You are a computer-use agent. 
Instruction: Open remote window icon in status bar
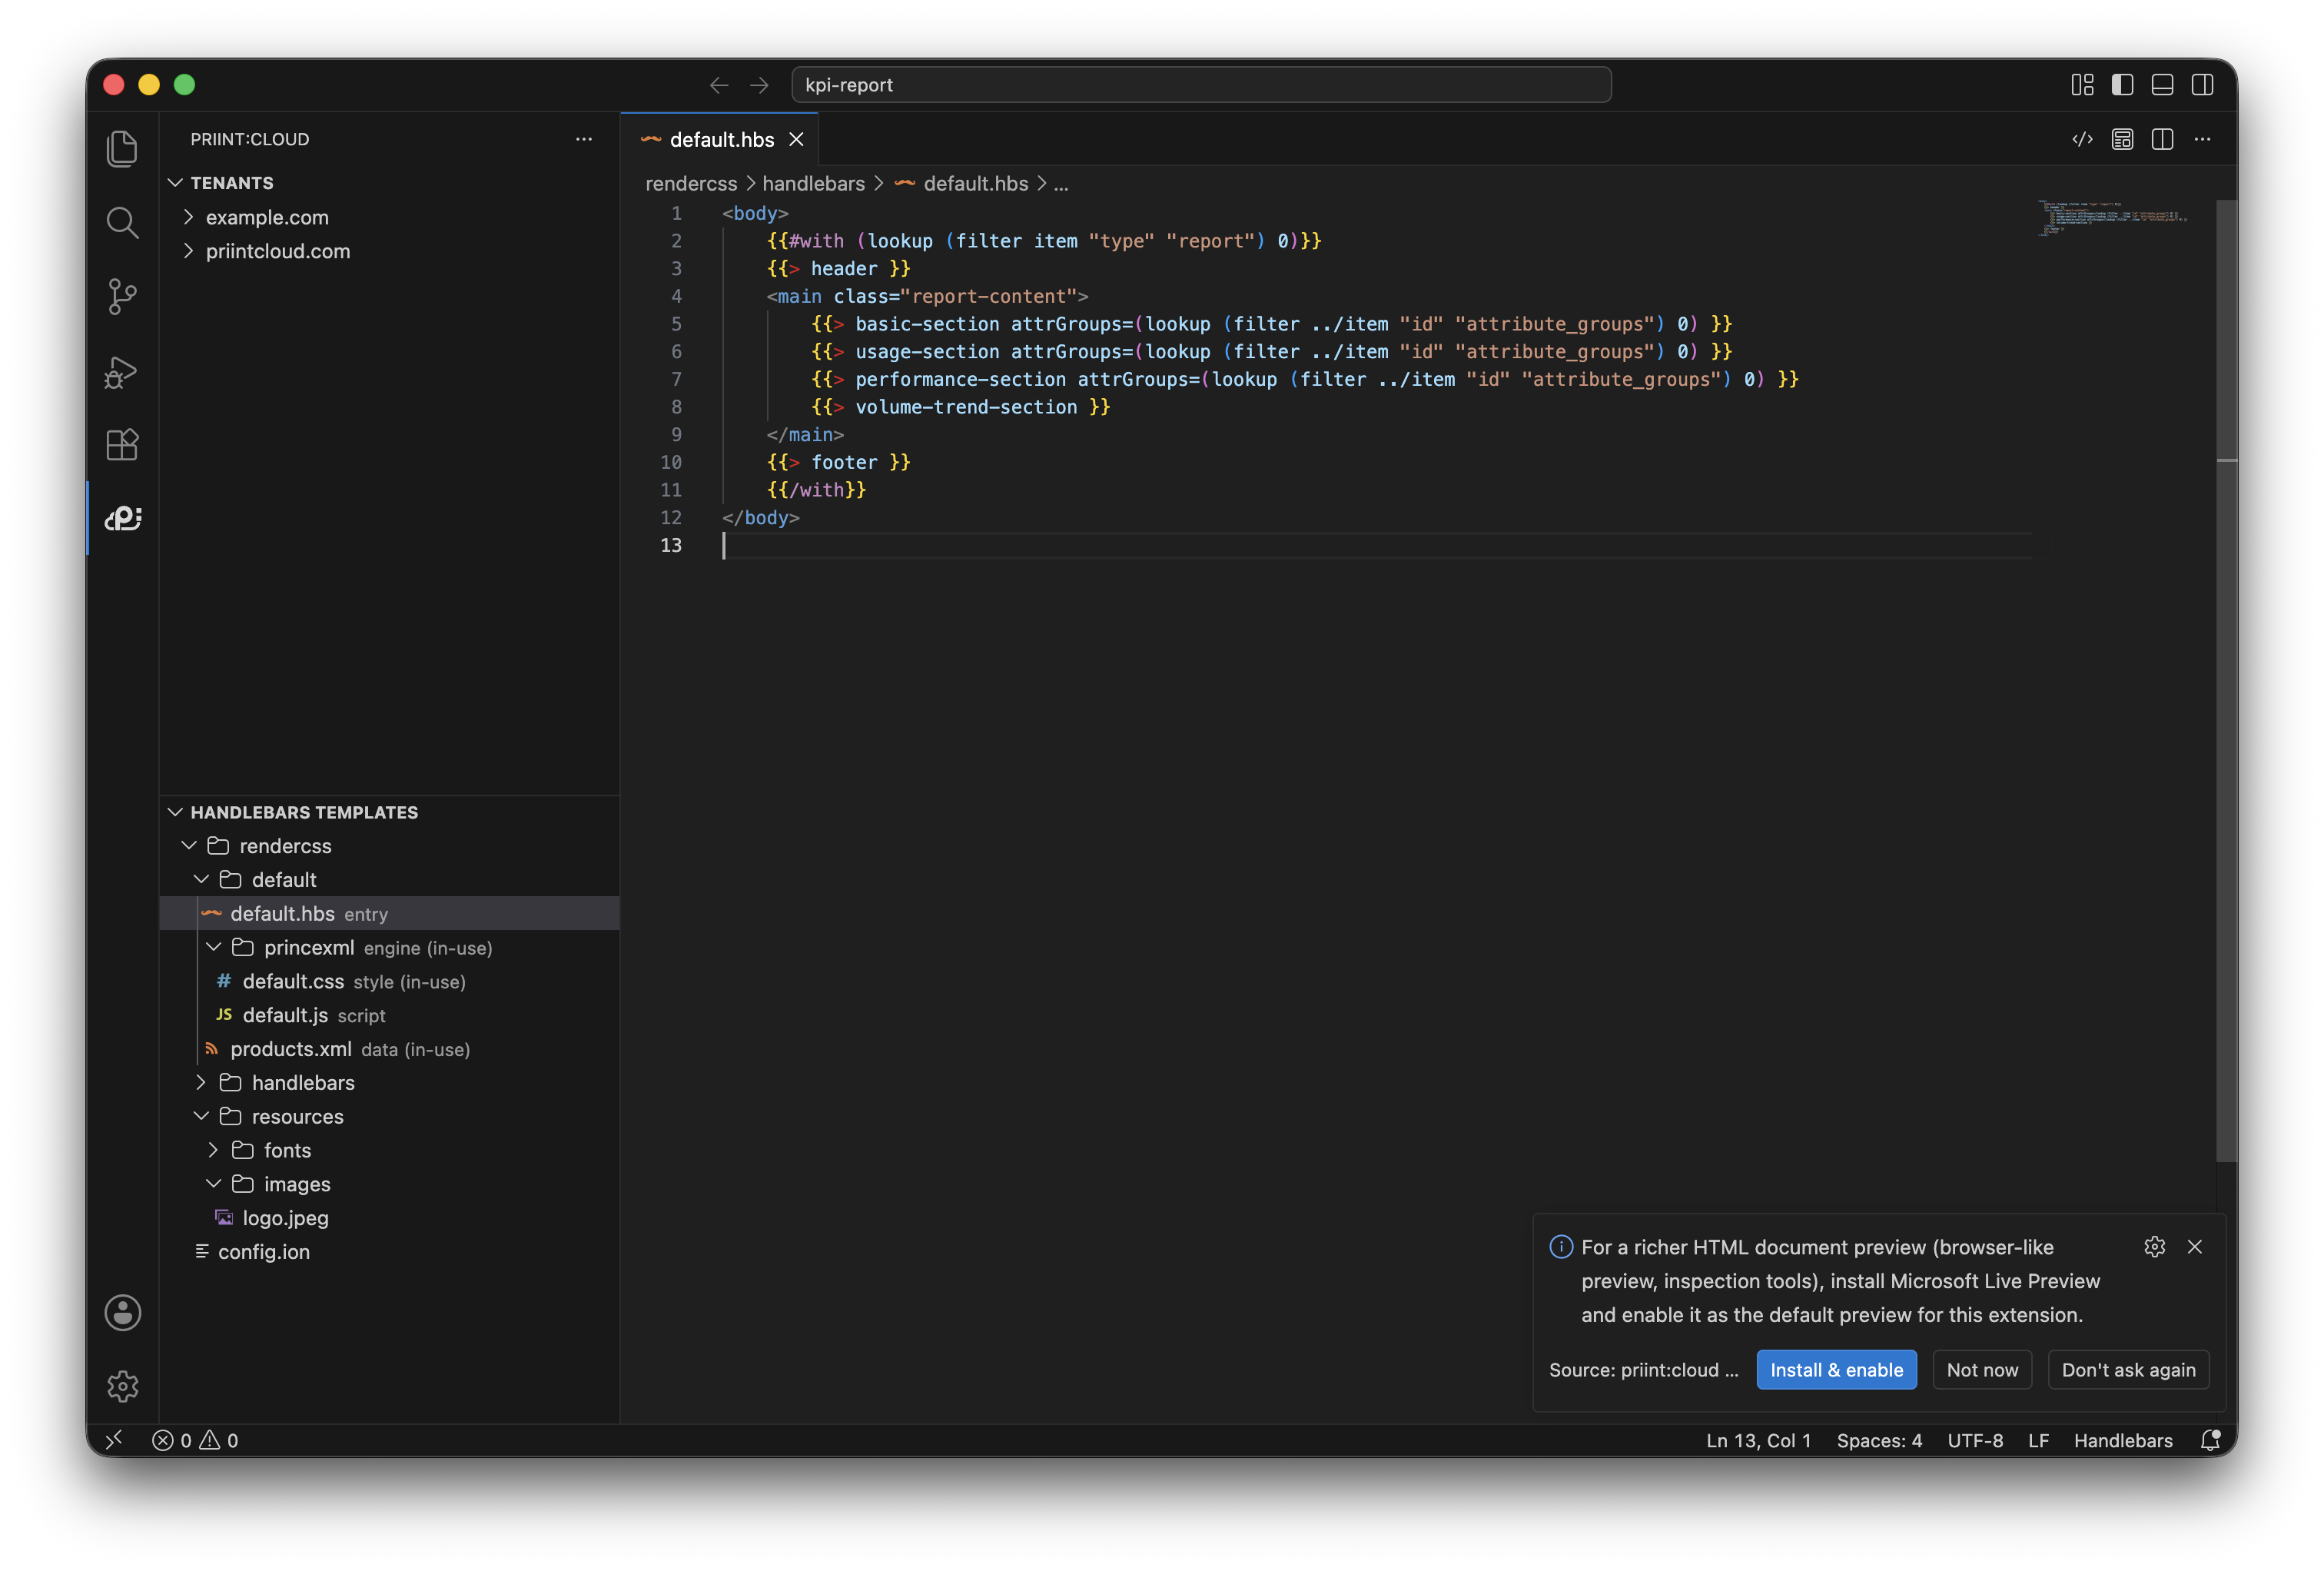tap(114, 1440)
